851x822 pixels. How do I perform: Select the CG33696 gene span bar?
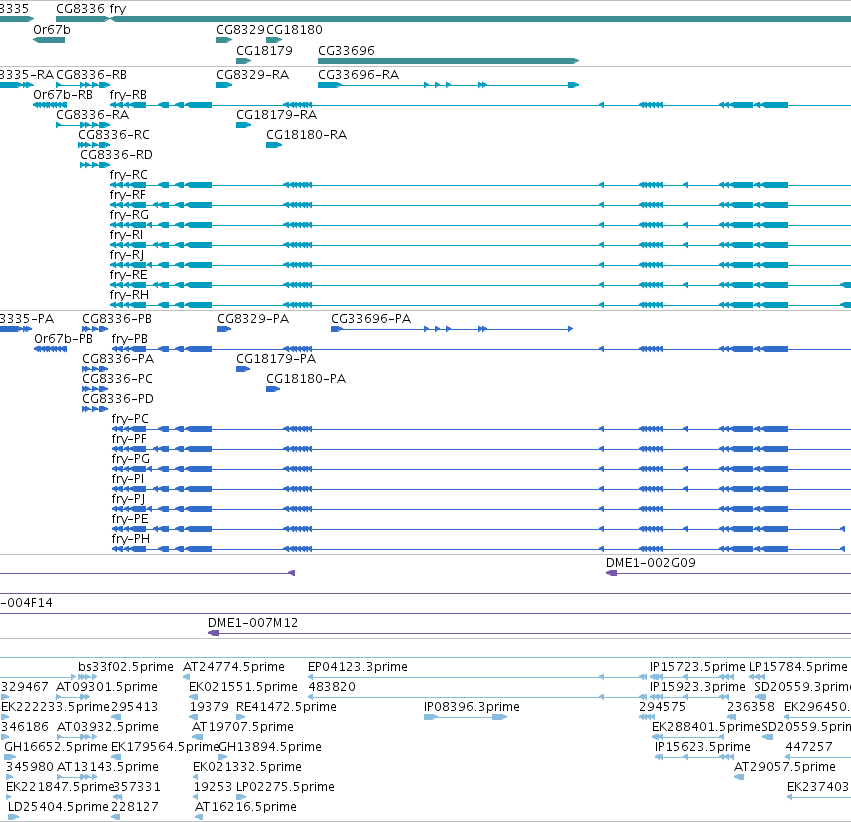[x=448, y=61]
